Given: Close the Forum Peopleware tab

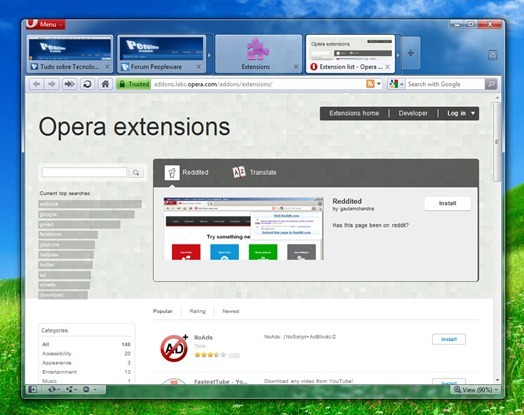Looking at the screenshot, I should coord(199,67).
